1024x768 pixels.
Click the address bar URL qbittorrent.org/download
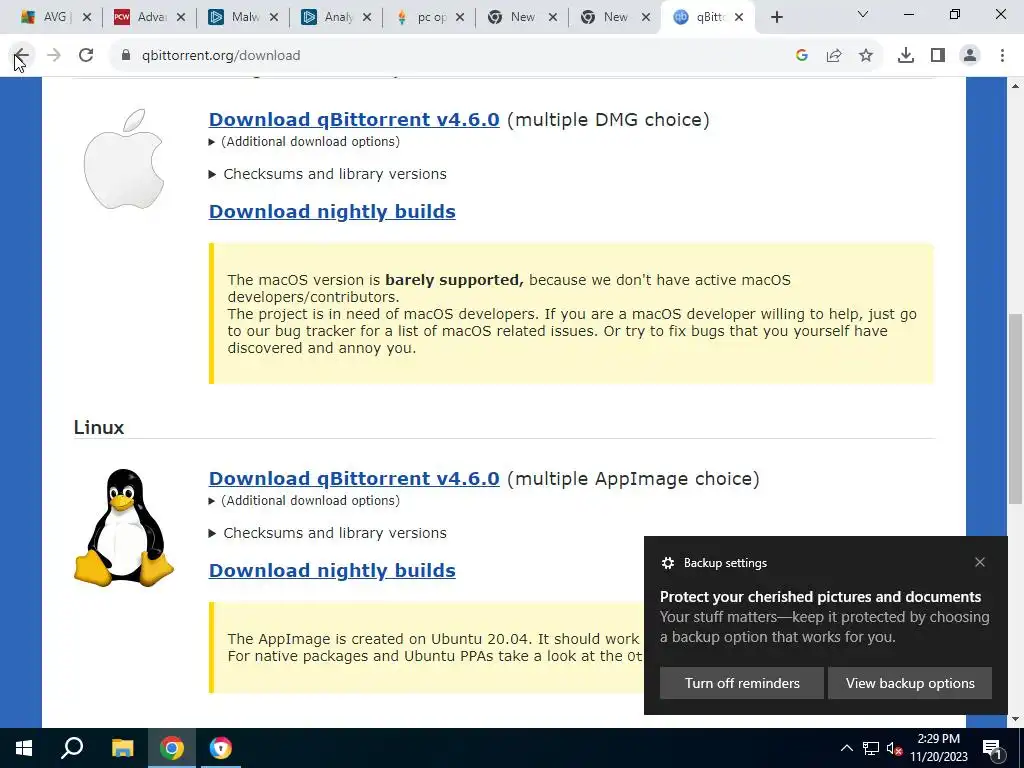pyautogui.click(x=221, y=56)
